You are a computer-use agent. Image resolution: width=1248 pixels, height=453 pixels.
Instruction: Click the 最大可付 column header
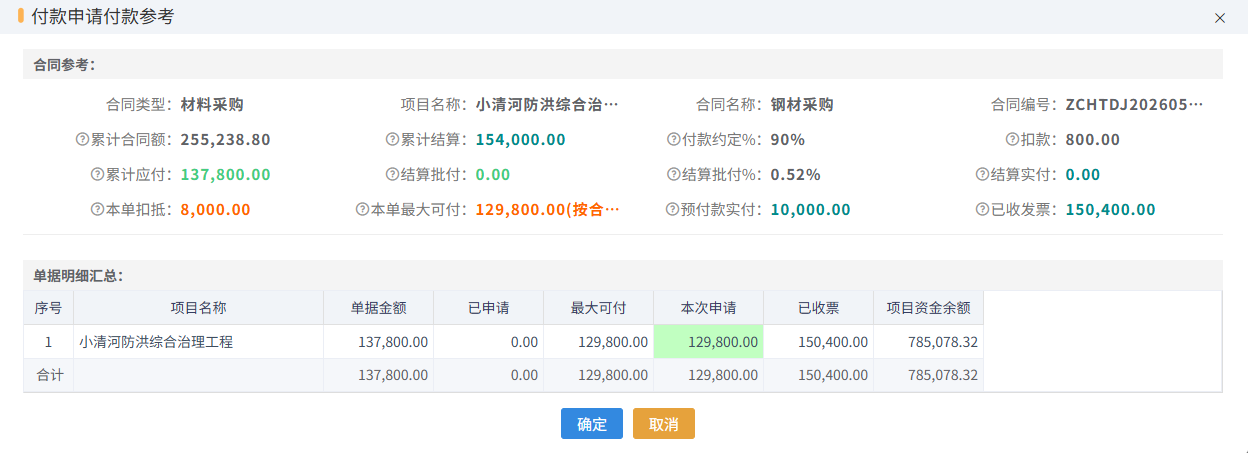tap(599, 308)
